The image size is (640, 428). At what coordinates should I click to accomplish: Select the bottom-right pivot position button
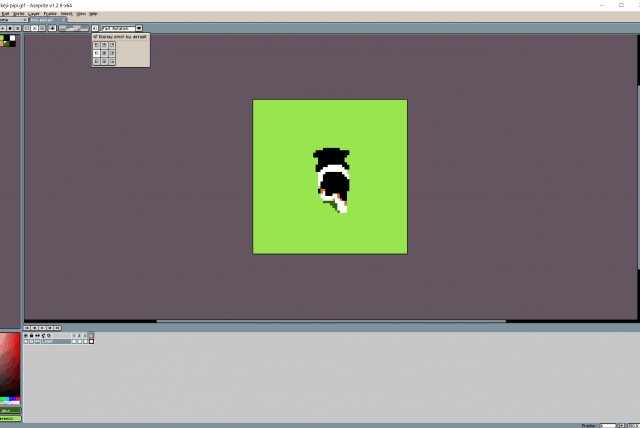(x=113, y=60)
